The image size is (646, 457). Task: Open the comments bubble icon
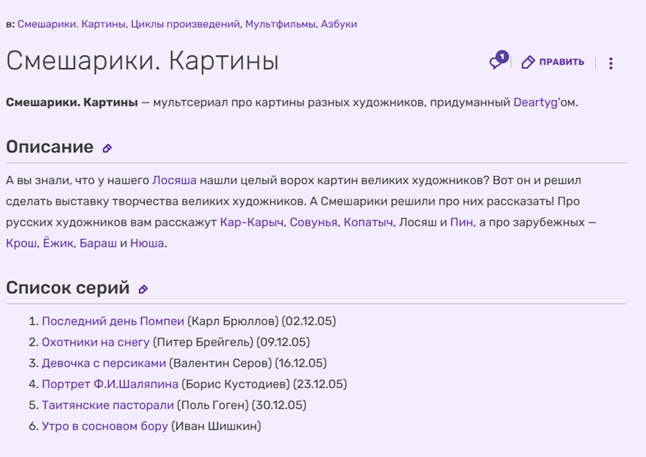[499, 61]
